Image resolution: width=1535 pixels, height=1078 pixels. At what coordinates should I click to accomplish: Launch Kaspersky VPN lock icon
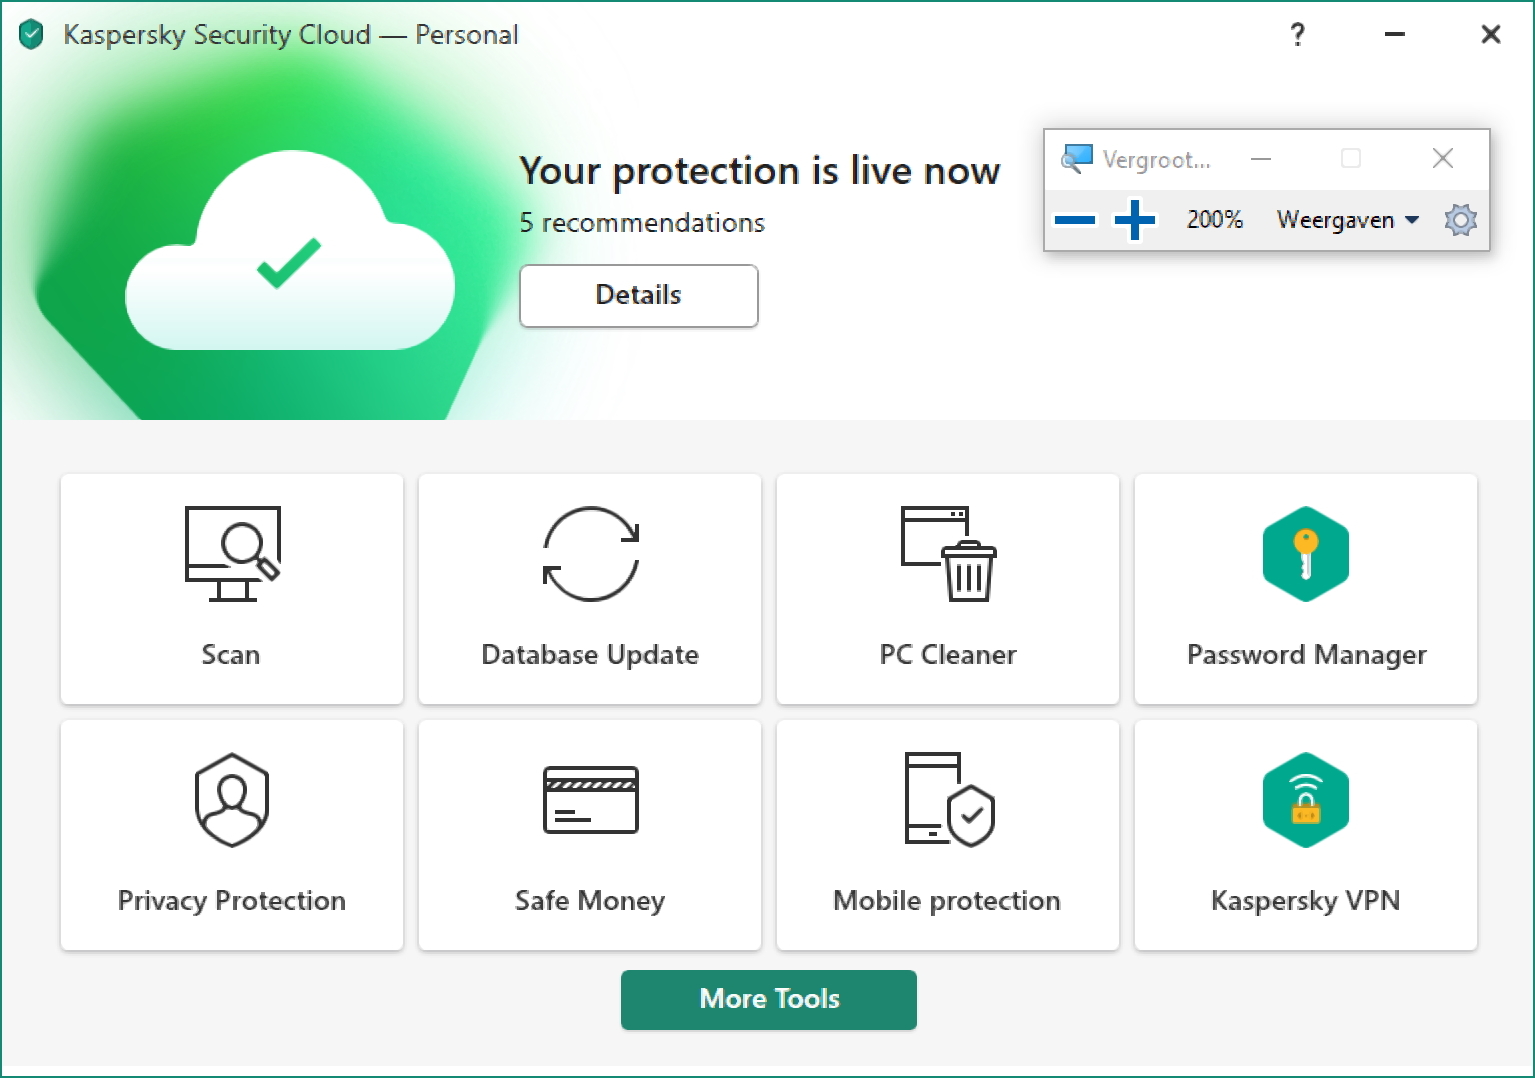[x=1305, y=800]
